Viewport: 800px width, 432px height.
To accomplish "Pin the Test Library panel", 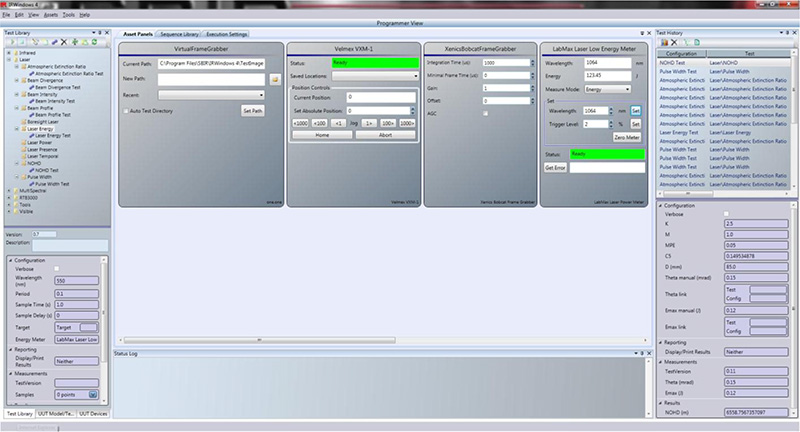I will pyautogui.click(x=101, y=33).
